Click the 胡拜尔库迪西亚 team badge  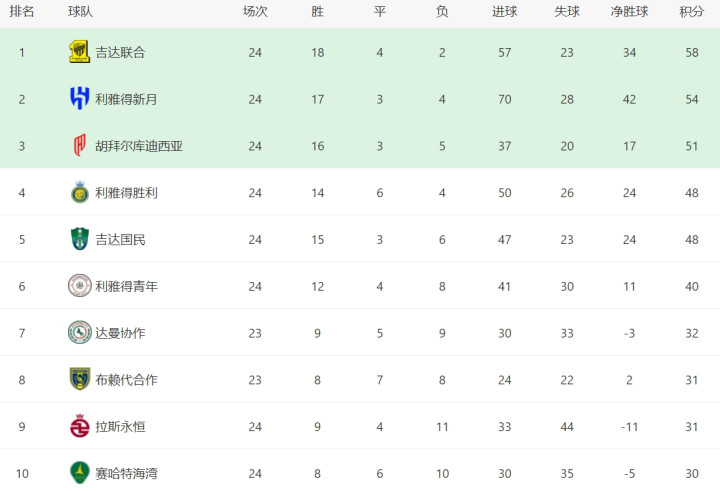click(x=79, y=146)
